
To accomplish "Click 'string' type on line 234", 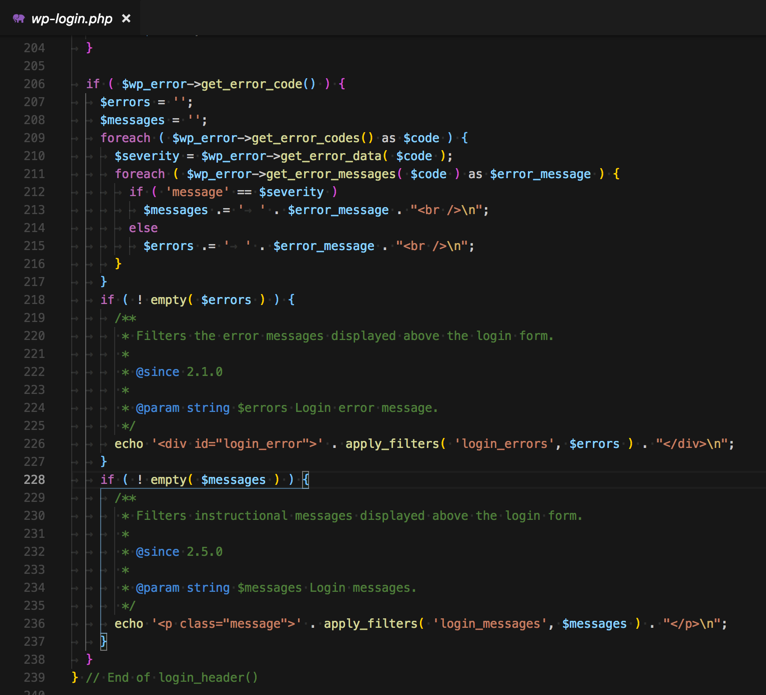I will click(x=208, y=588).
